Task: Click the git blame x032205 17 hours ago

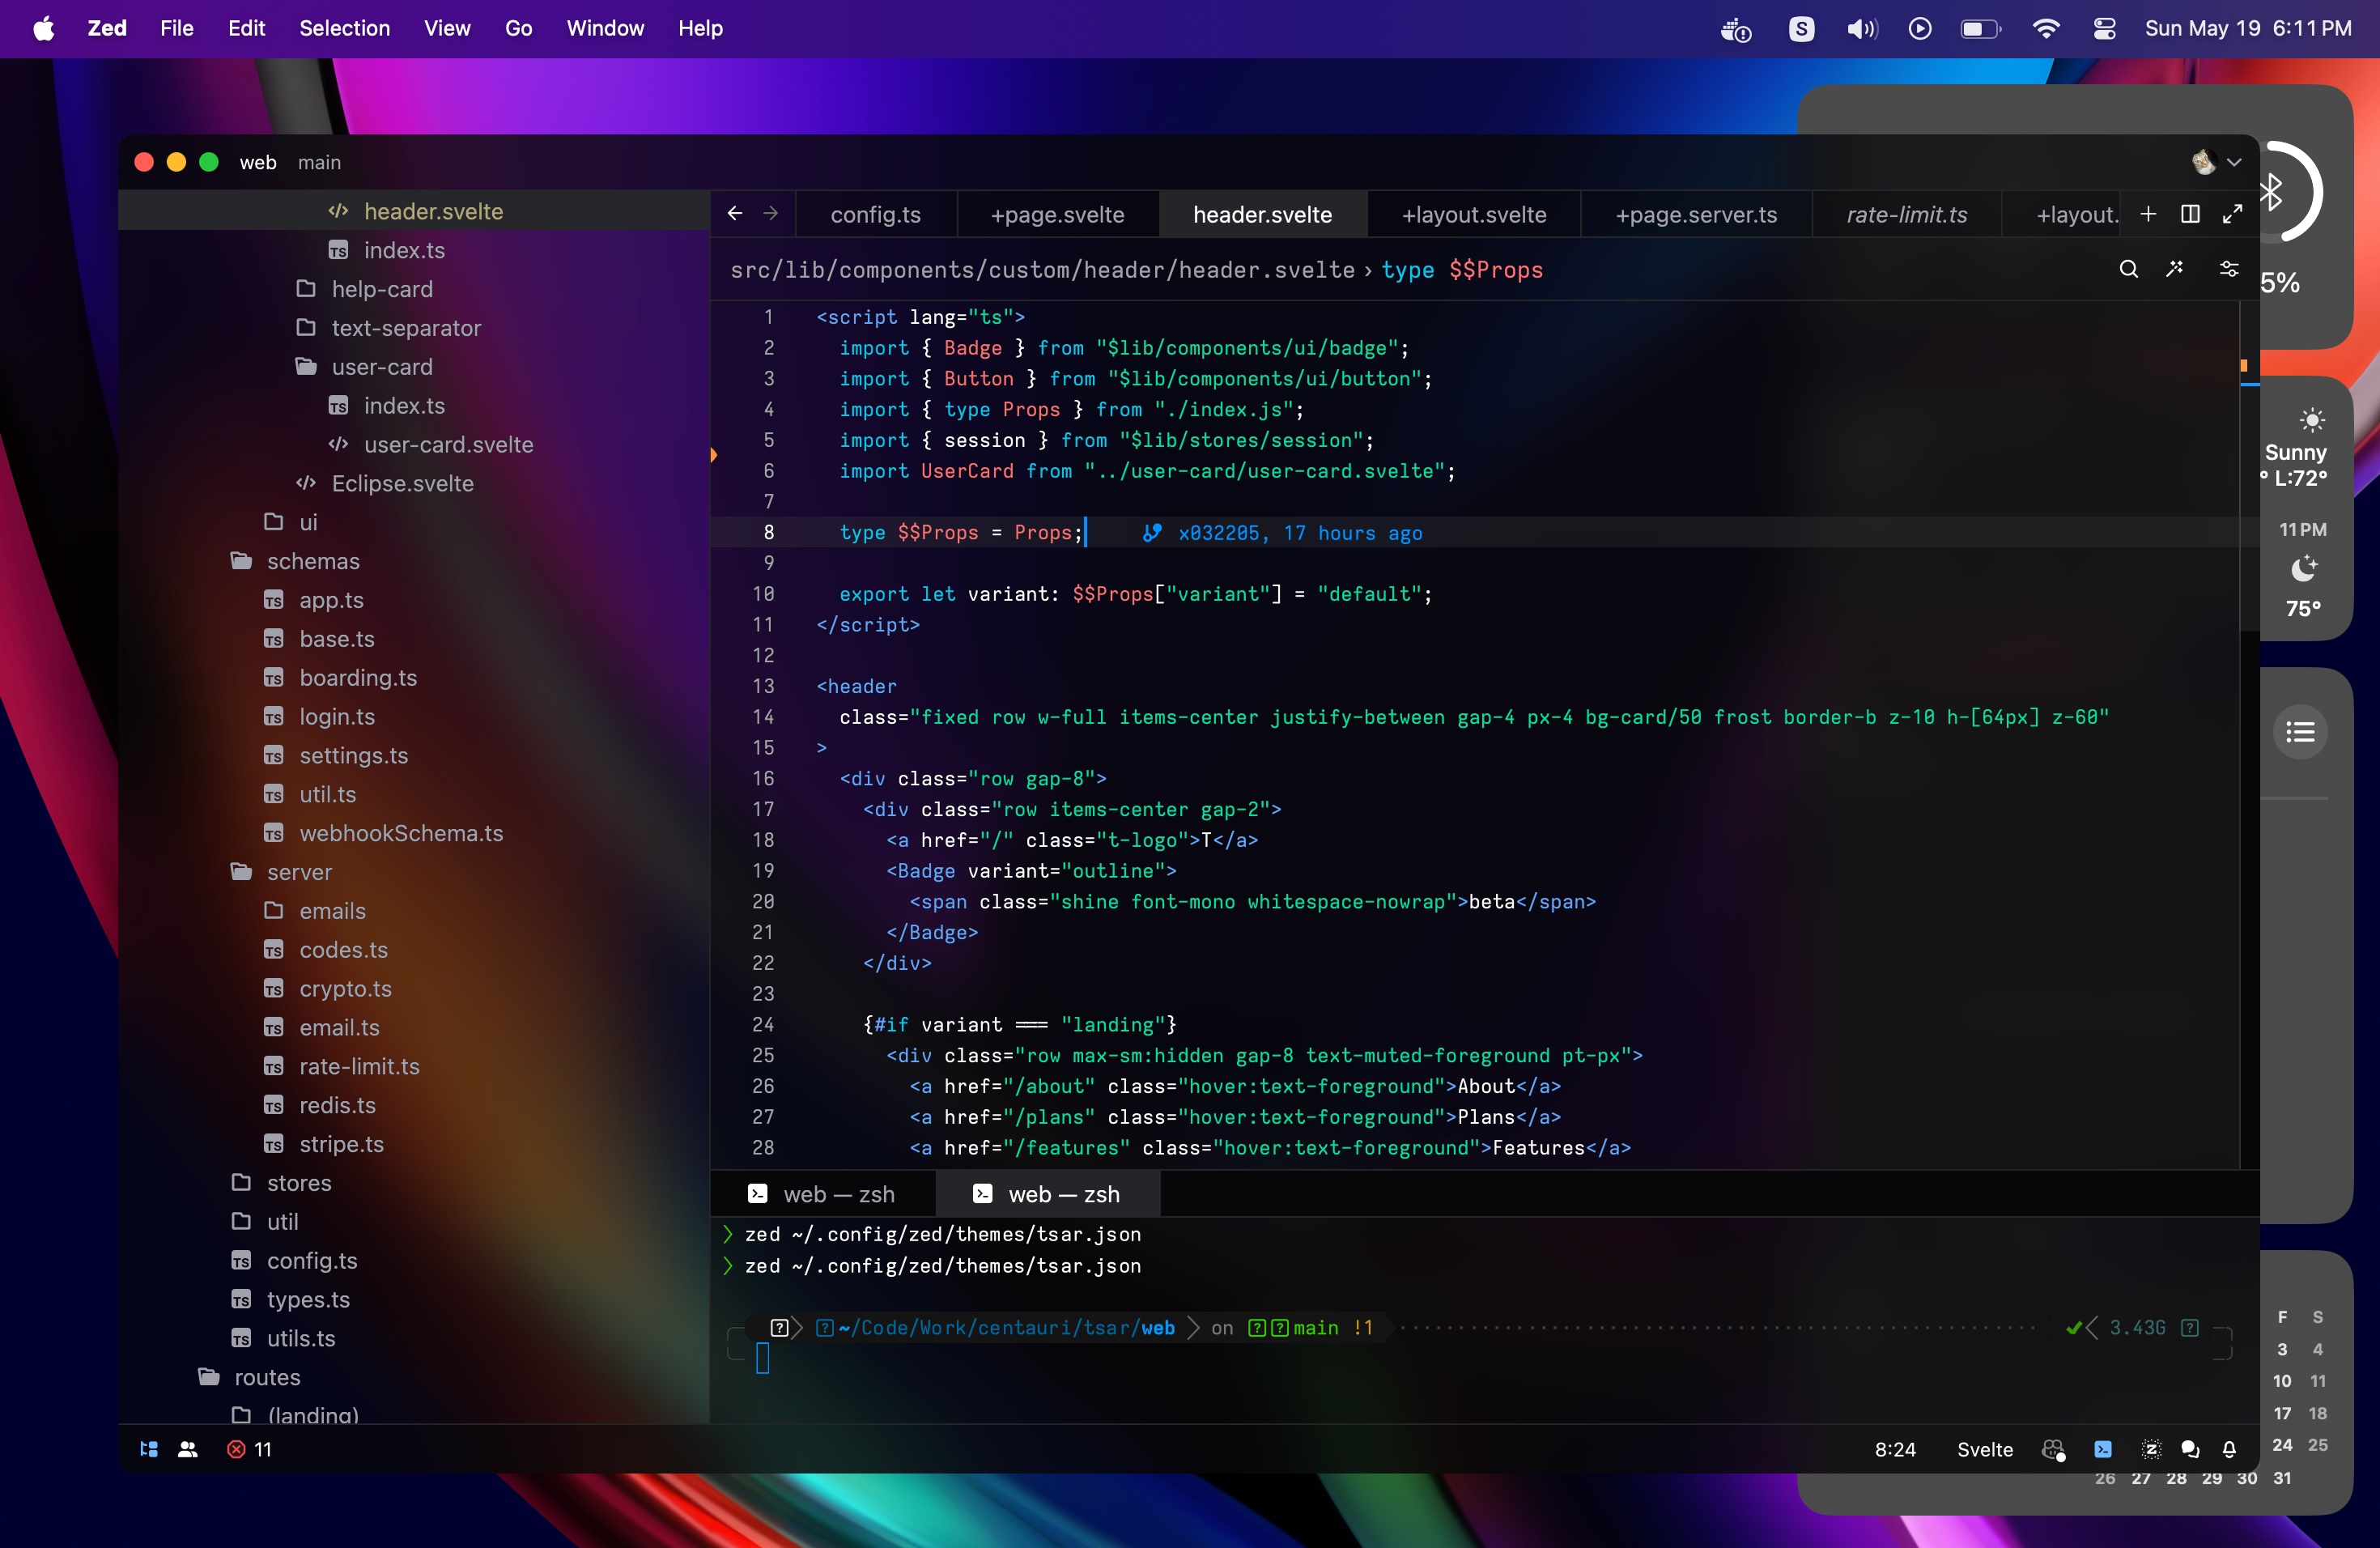Action: pos(1283,533)
